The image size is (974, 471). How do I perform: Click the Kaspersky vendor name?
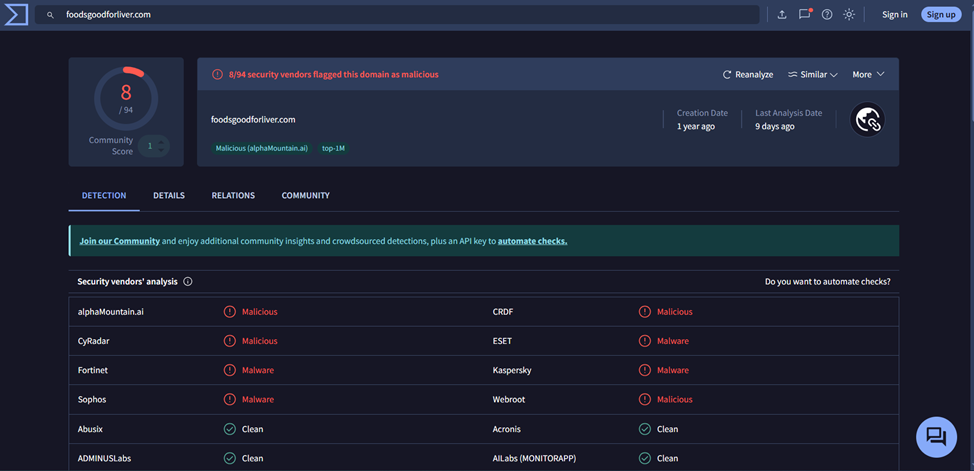click(512, 370)
